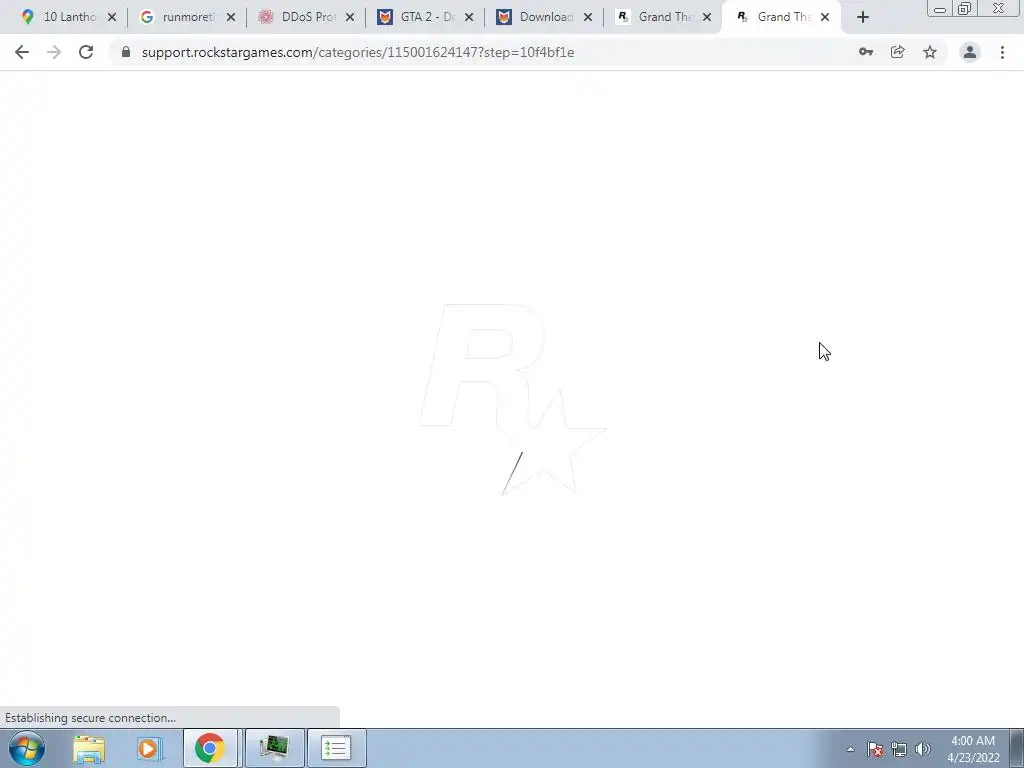The height and width of the screenshot is (768, 1024).
Task: Open Action Center flag icon
Action: pyautogui.click(x=874, y=749)
